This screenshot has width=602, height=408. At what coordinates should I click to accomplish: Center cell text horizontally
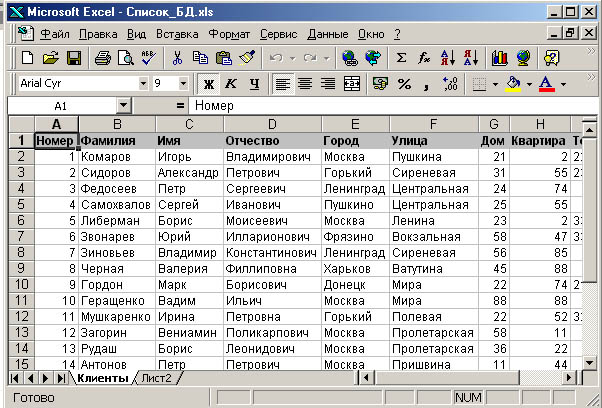(x=305, y=83)
